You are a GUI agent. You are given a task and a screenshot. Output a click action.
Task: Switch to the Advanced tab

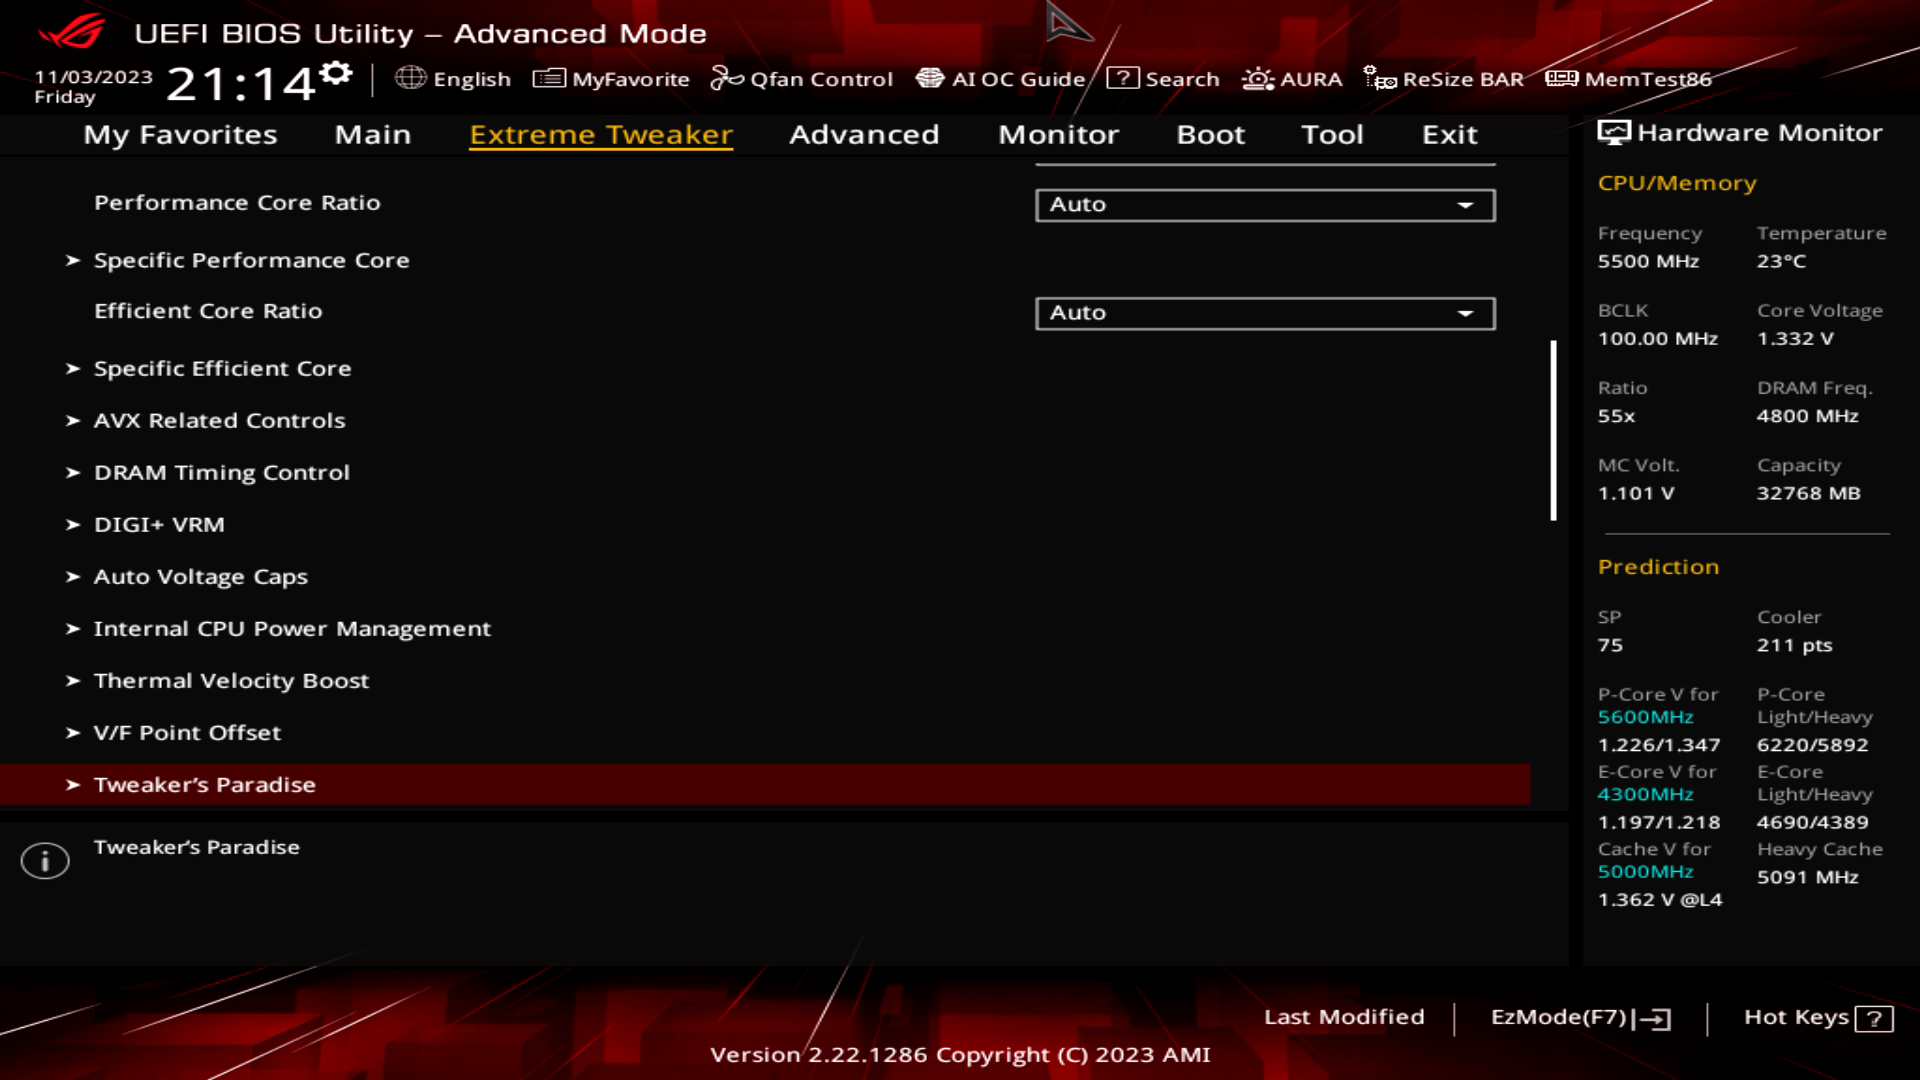864,135
